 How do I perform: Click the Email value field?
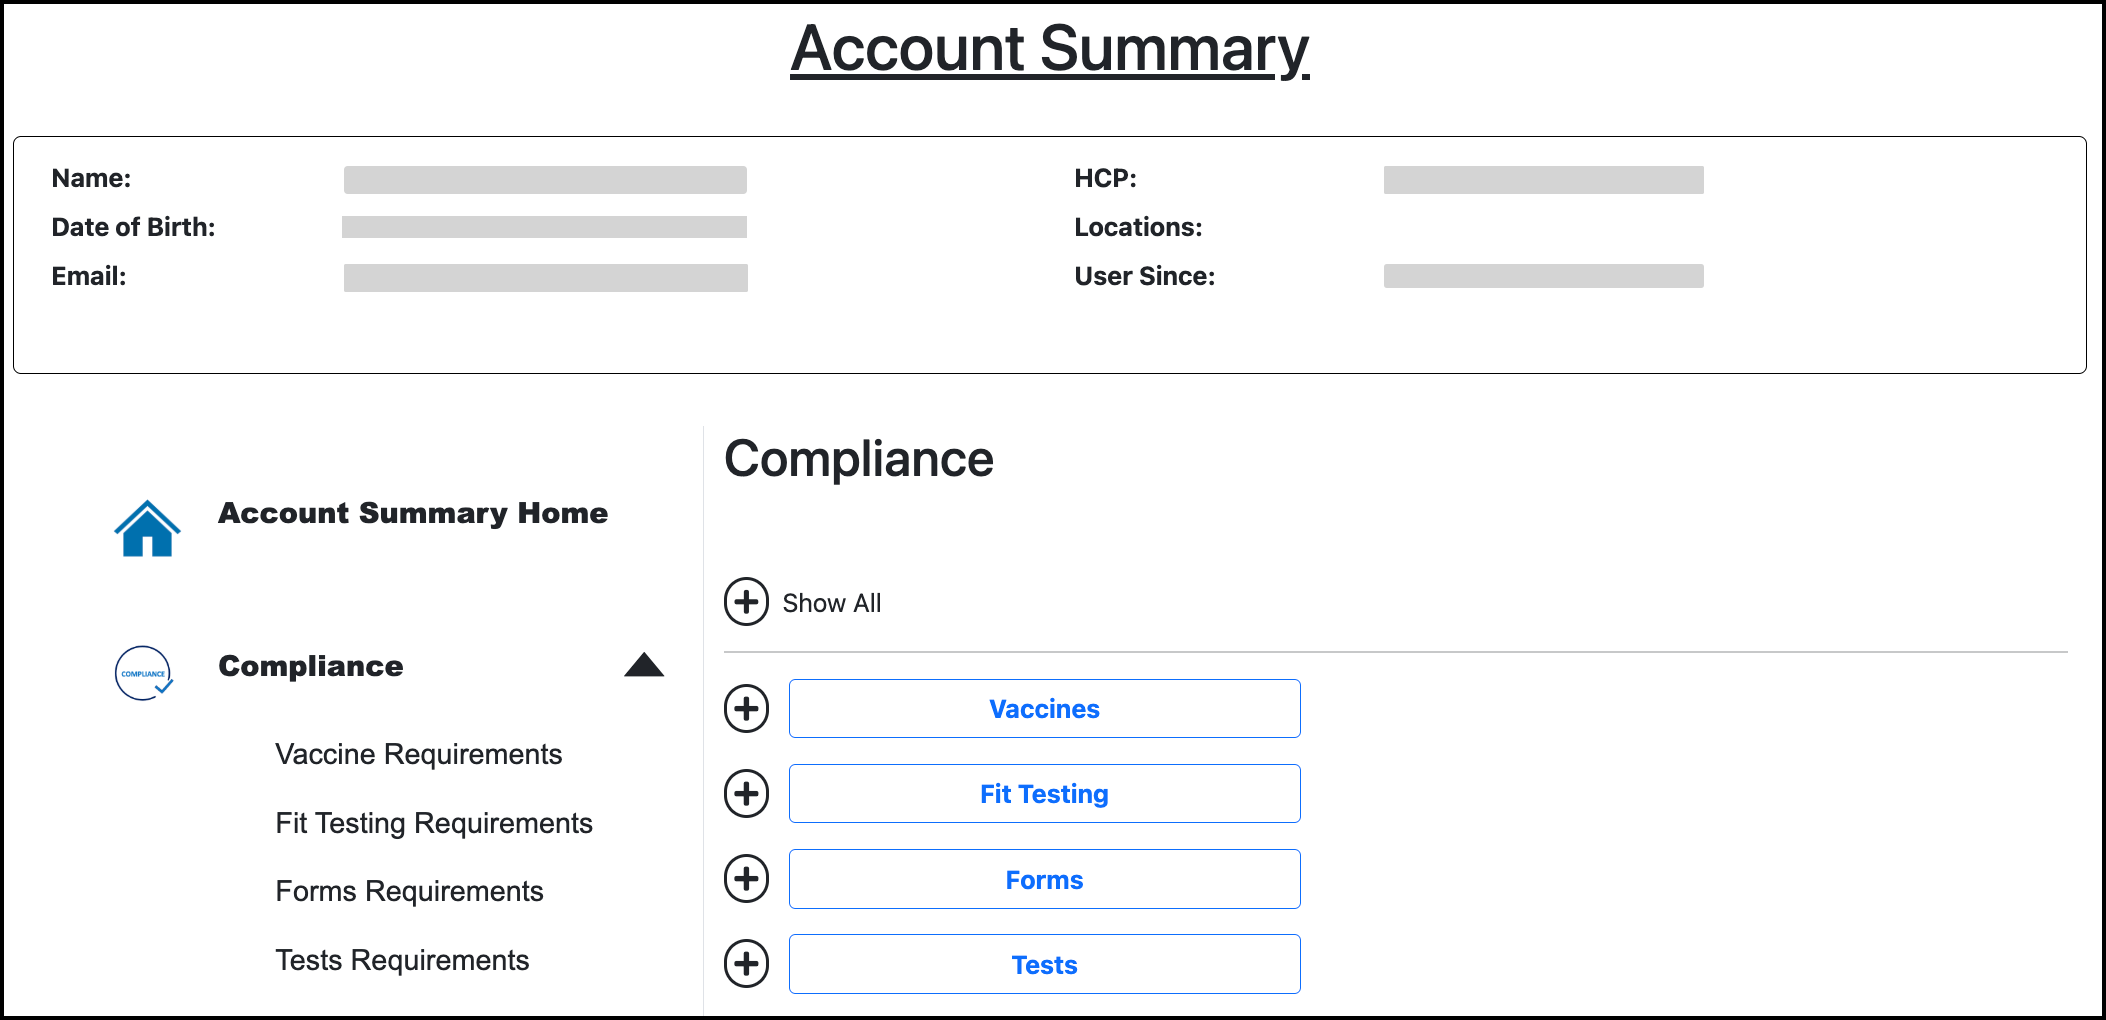coord(546,277)
